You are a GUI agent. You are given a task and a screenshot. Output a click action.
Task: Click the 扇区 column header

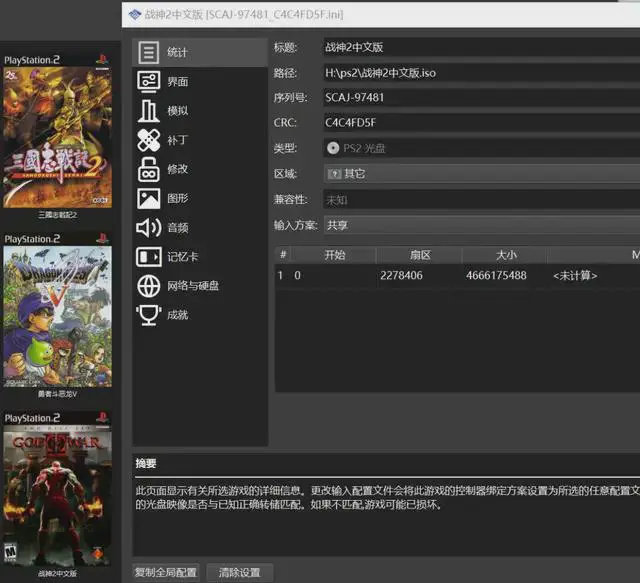click(x=420, y=255)
